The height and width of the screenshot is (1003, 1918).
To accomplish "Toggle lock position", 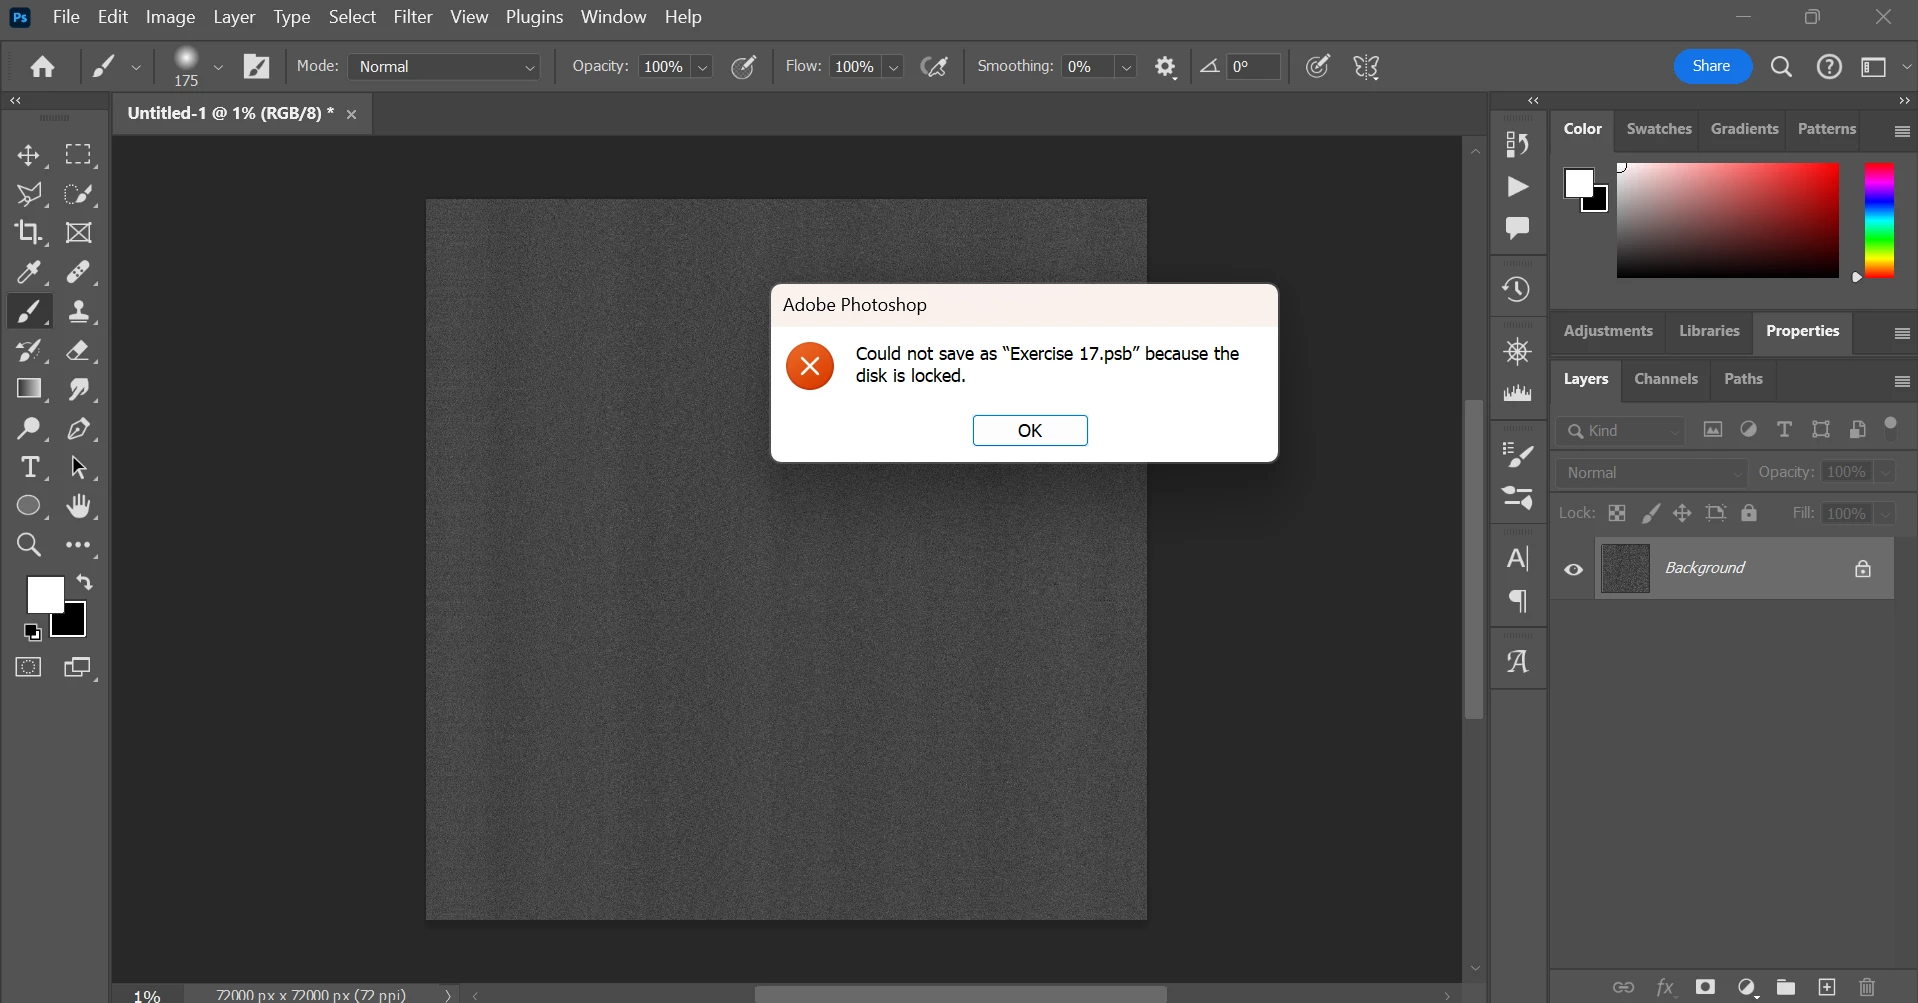I will [1683, 513].
